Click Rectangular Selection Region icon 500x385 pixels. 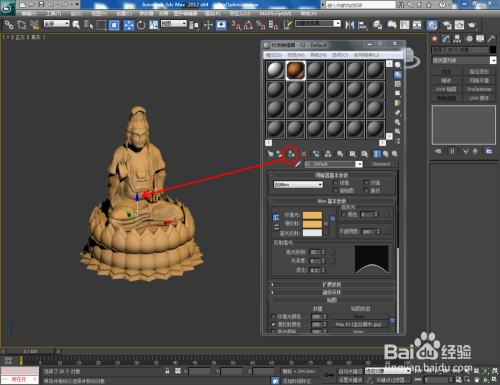(101, 25)
